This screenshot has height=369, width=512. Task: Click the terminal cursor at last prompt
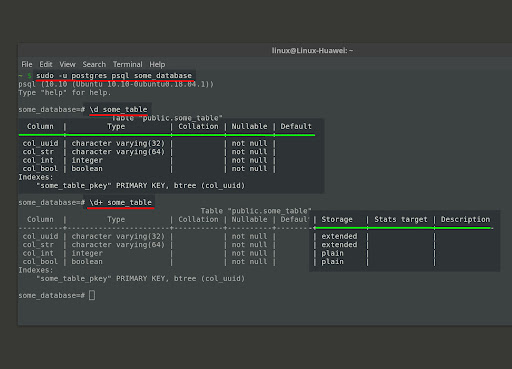pos(92,295)
